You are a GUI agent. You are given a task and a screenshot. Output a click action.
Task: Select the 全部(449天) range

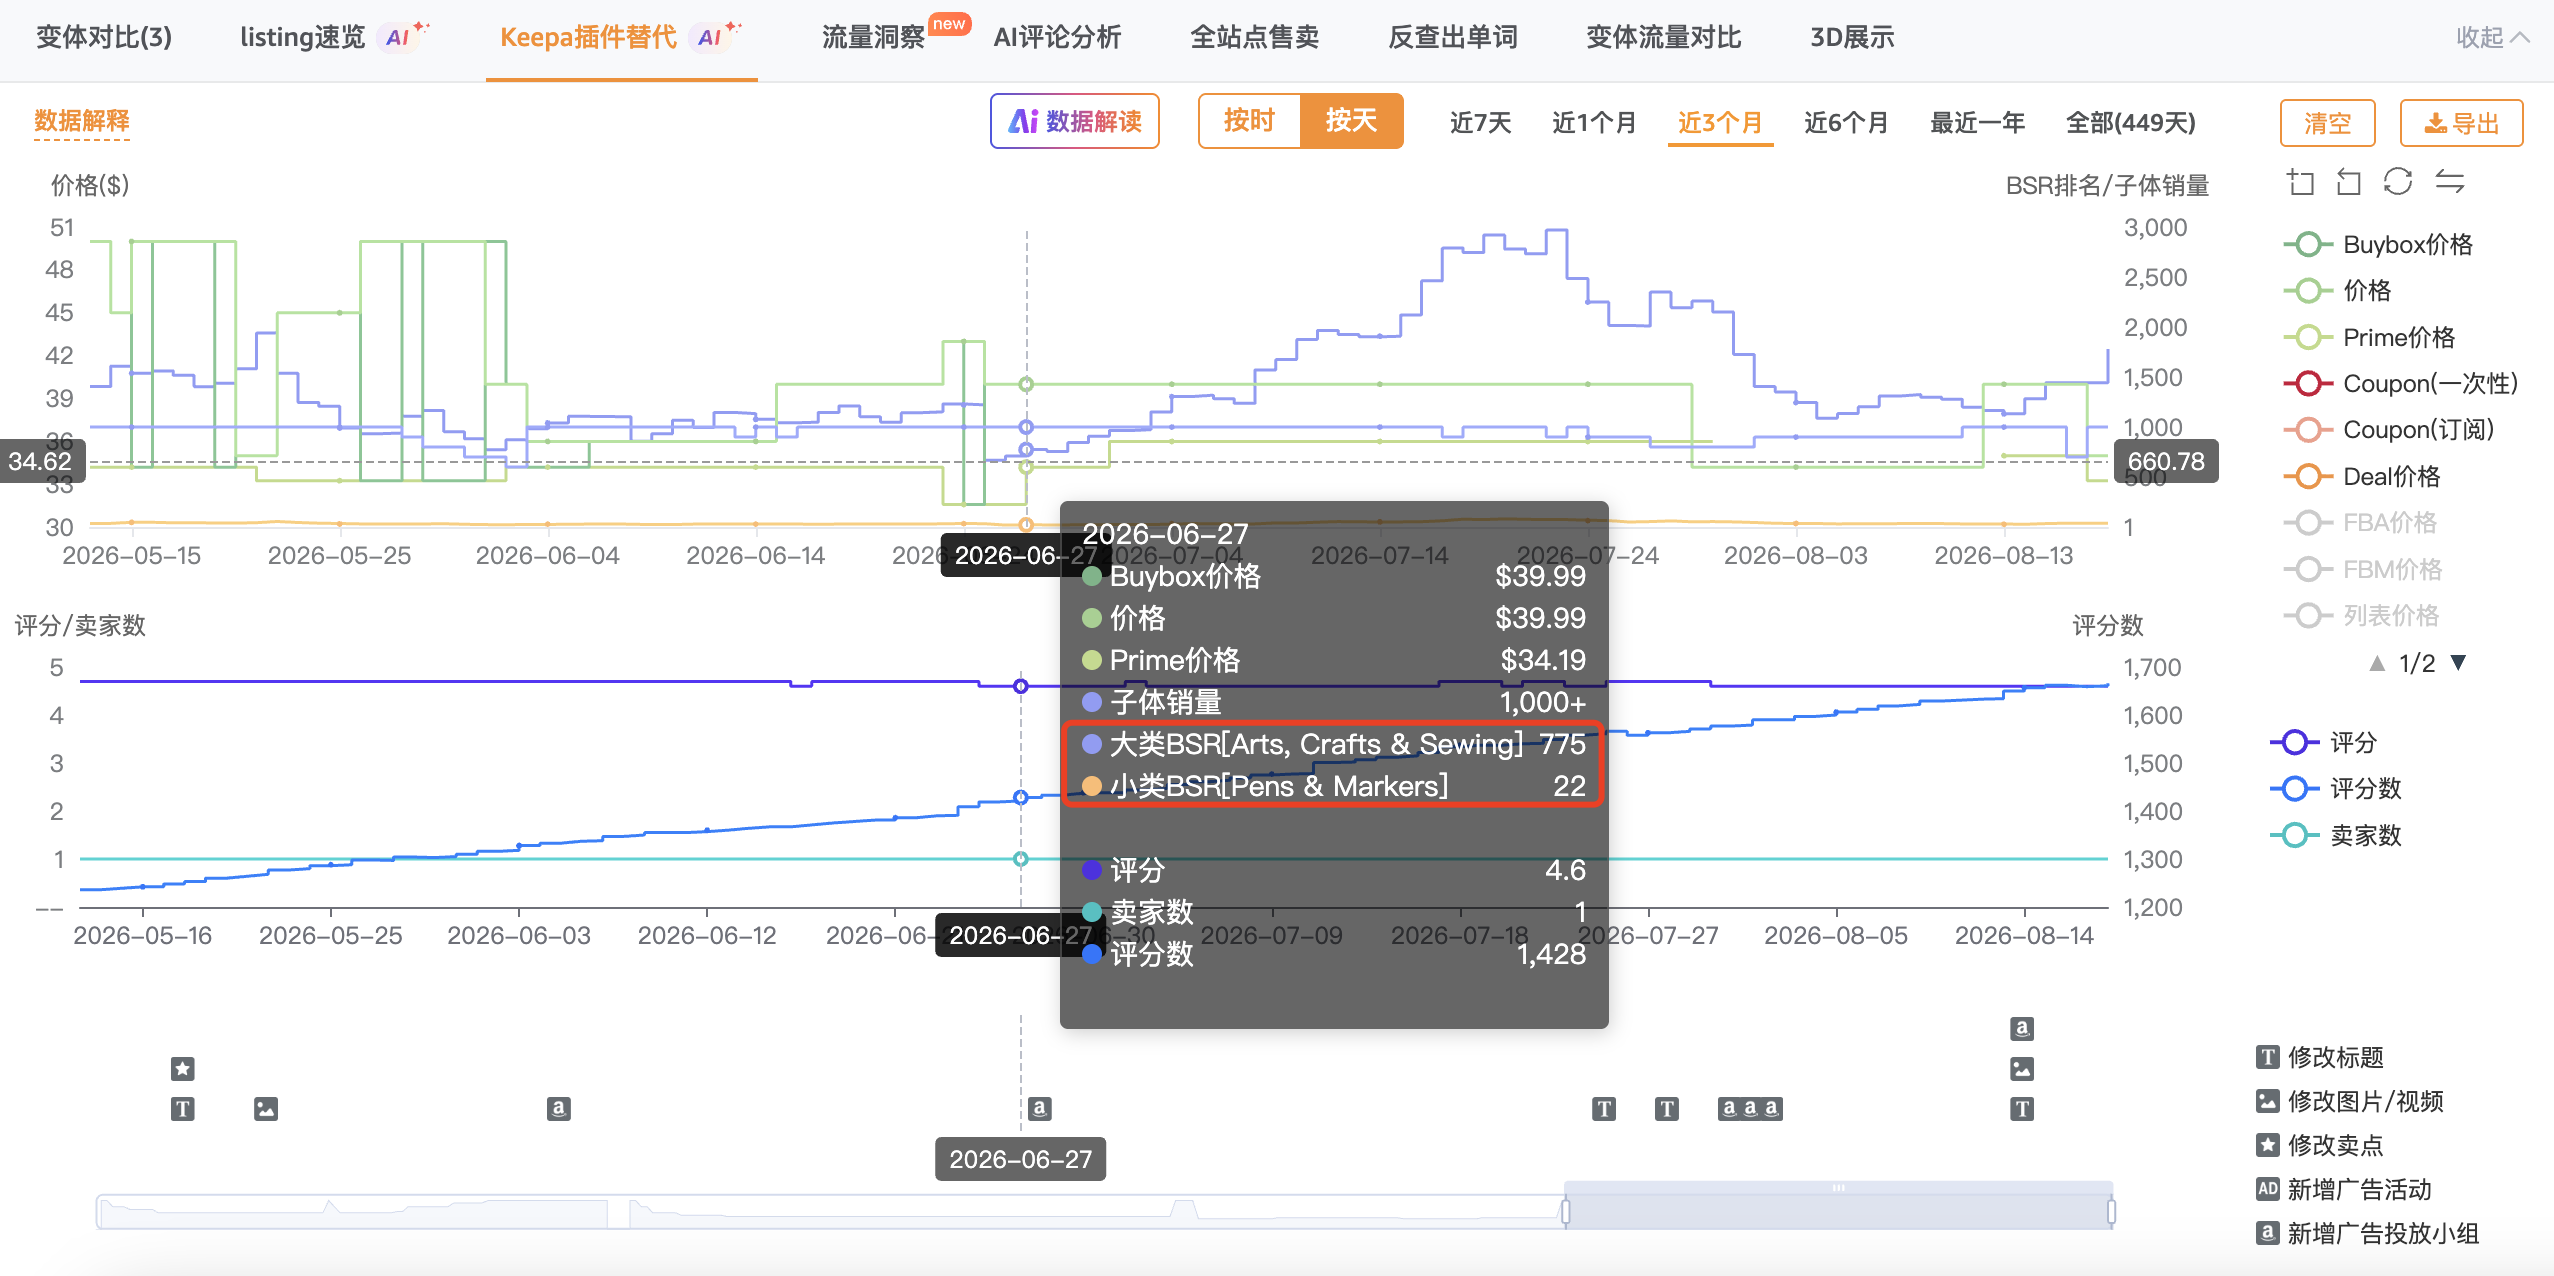[x=2131, y=122]
